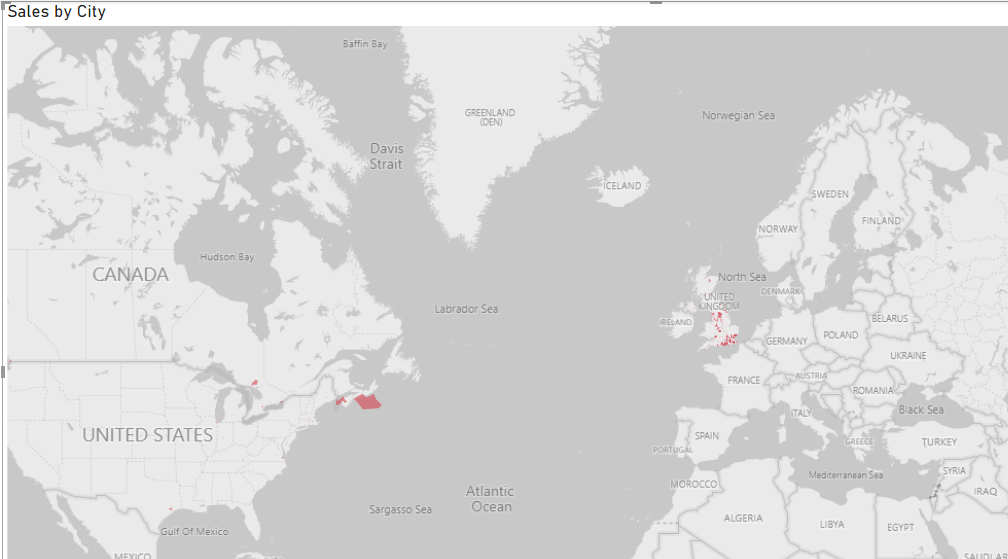The image size is (1008, 559).
Task: Click the EGYPT label
Action: point(900,528)
